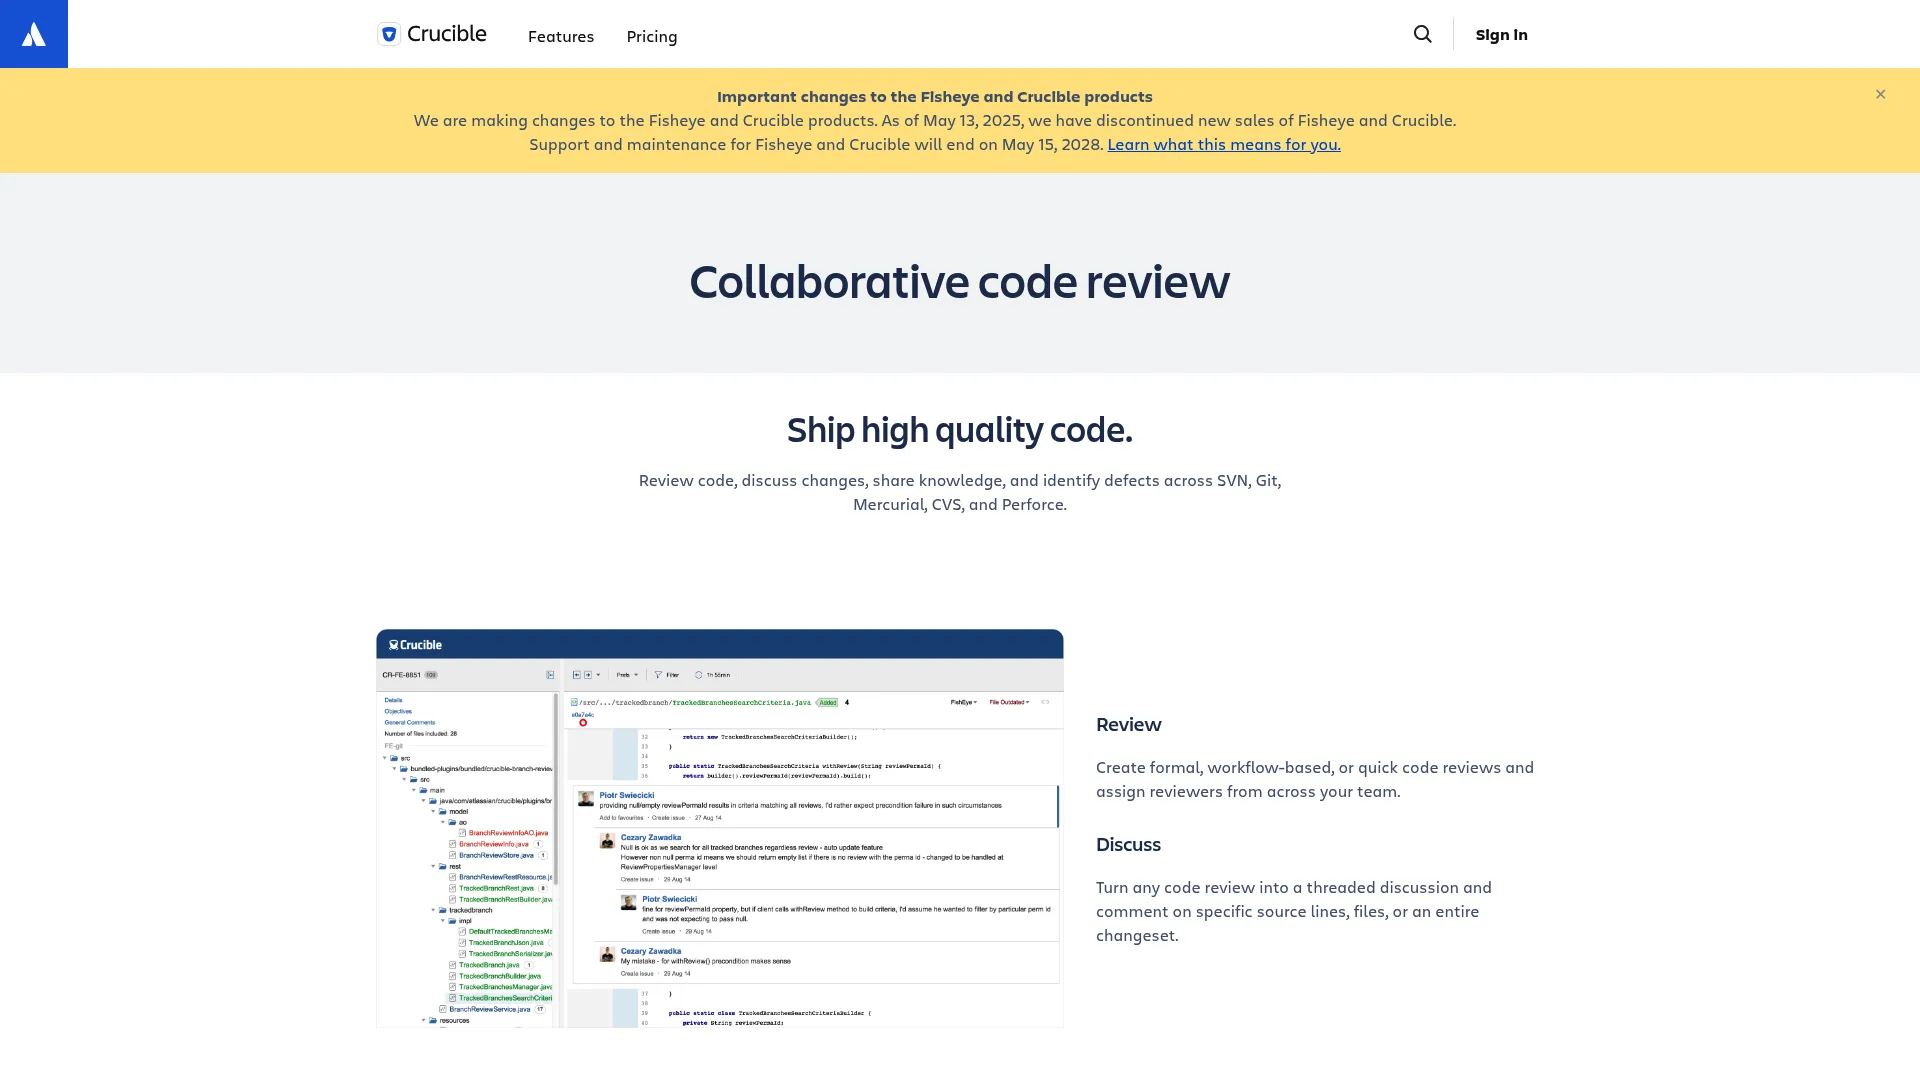The width and height of the screenshot is (1920, 1080).
Task: Click the 'Review' section heading
Action: [1128, 724]
